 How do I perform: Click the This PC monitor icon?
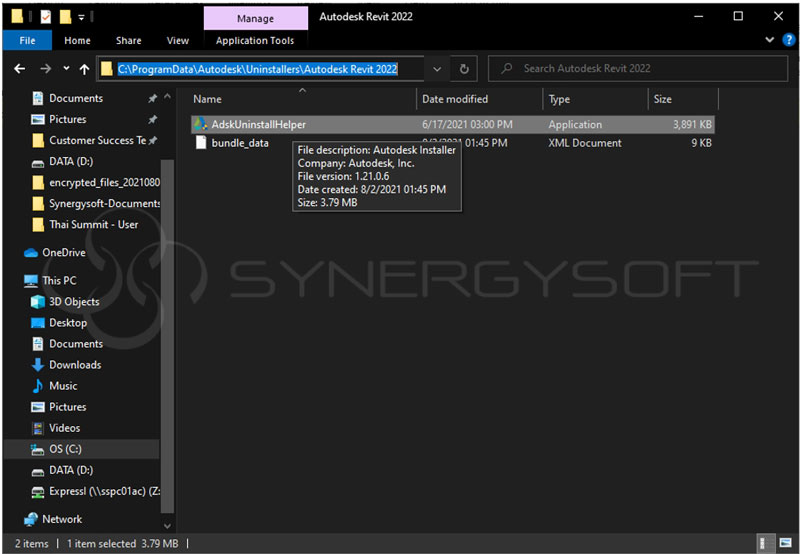pyautogui.click(x=31, y=281)
